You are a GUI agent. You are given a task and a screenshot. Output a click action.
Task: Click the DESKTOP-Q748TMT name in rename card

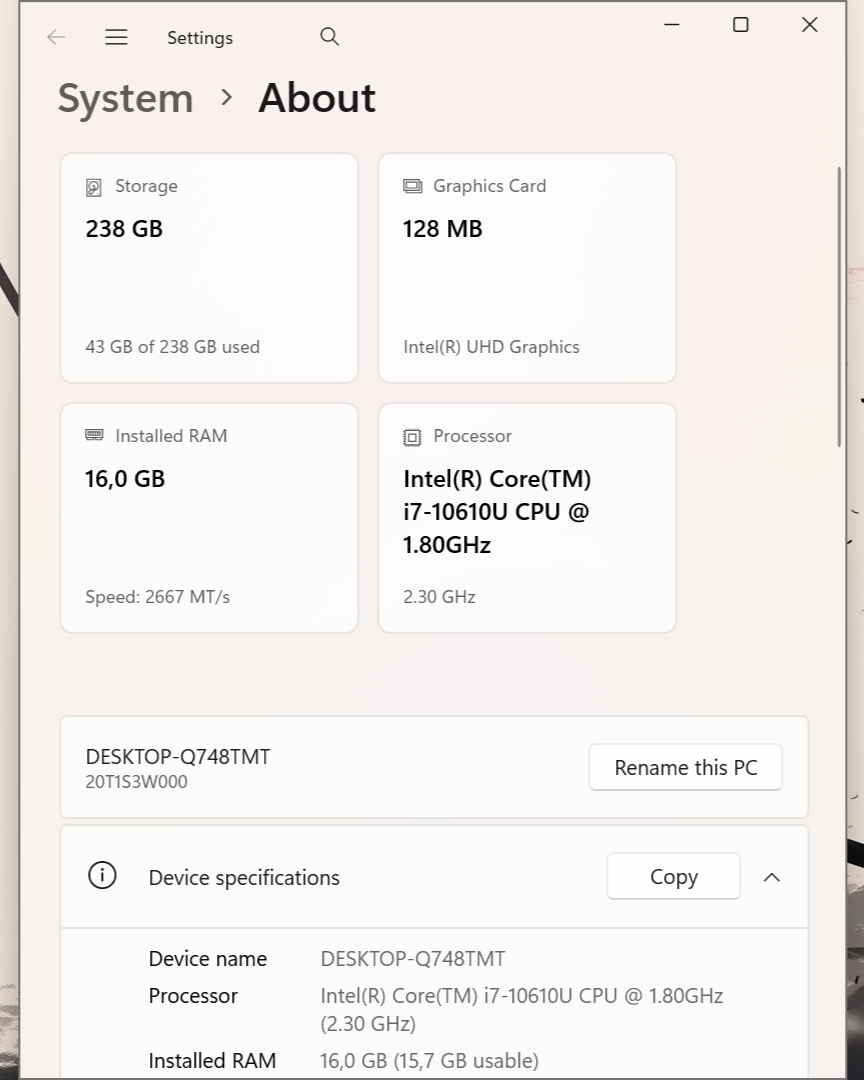(x=178, y=756)
